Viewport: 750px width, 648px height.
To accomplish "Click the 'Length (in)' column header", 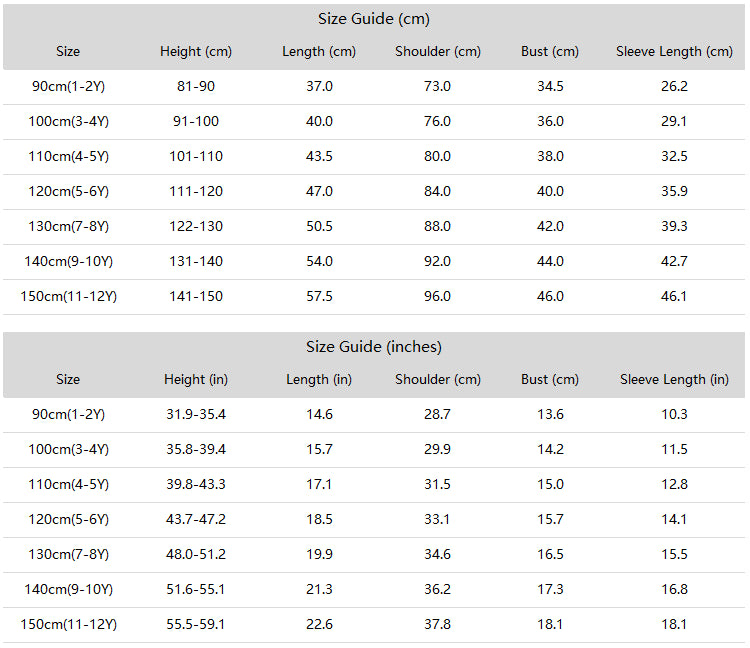I will pyautogui.click(x=319, y=379).
